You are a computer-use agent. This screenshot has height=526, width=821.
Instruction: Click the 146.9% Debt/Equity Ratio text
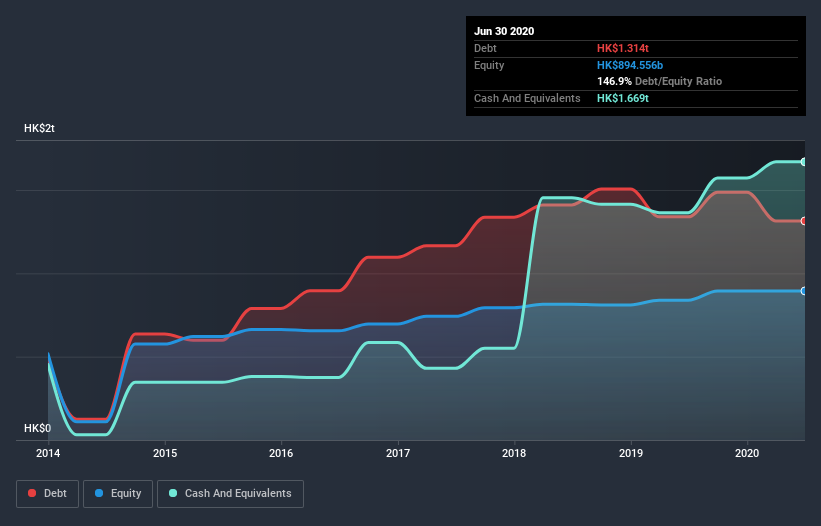click(x=659, y=81)
